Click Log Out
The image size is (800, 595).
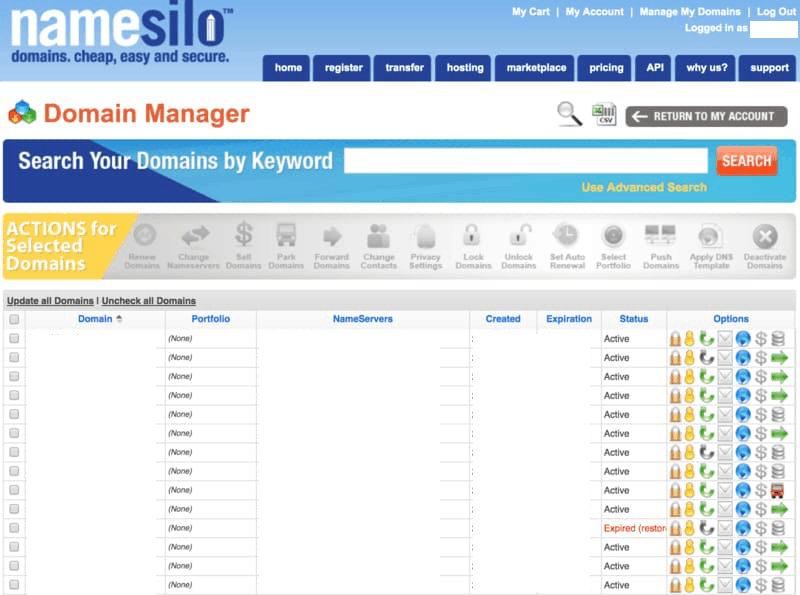776,12
